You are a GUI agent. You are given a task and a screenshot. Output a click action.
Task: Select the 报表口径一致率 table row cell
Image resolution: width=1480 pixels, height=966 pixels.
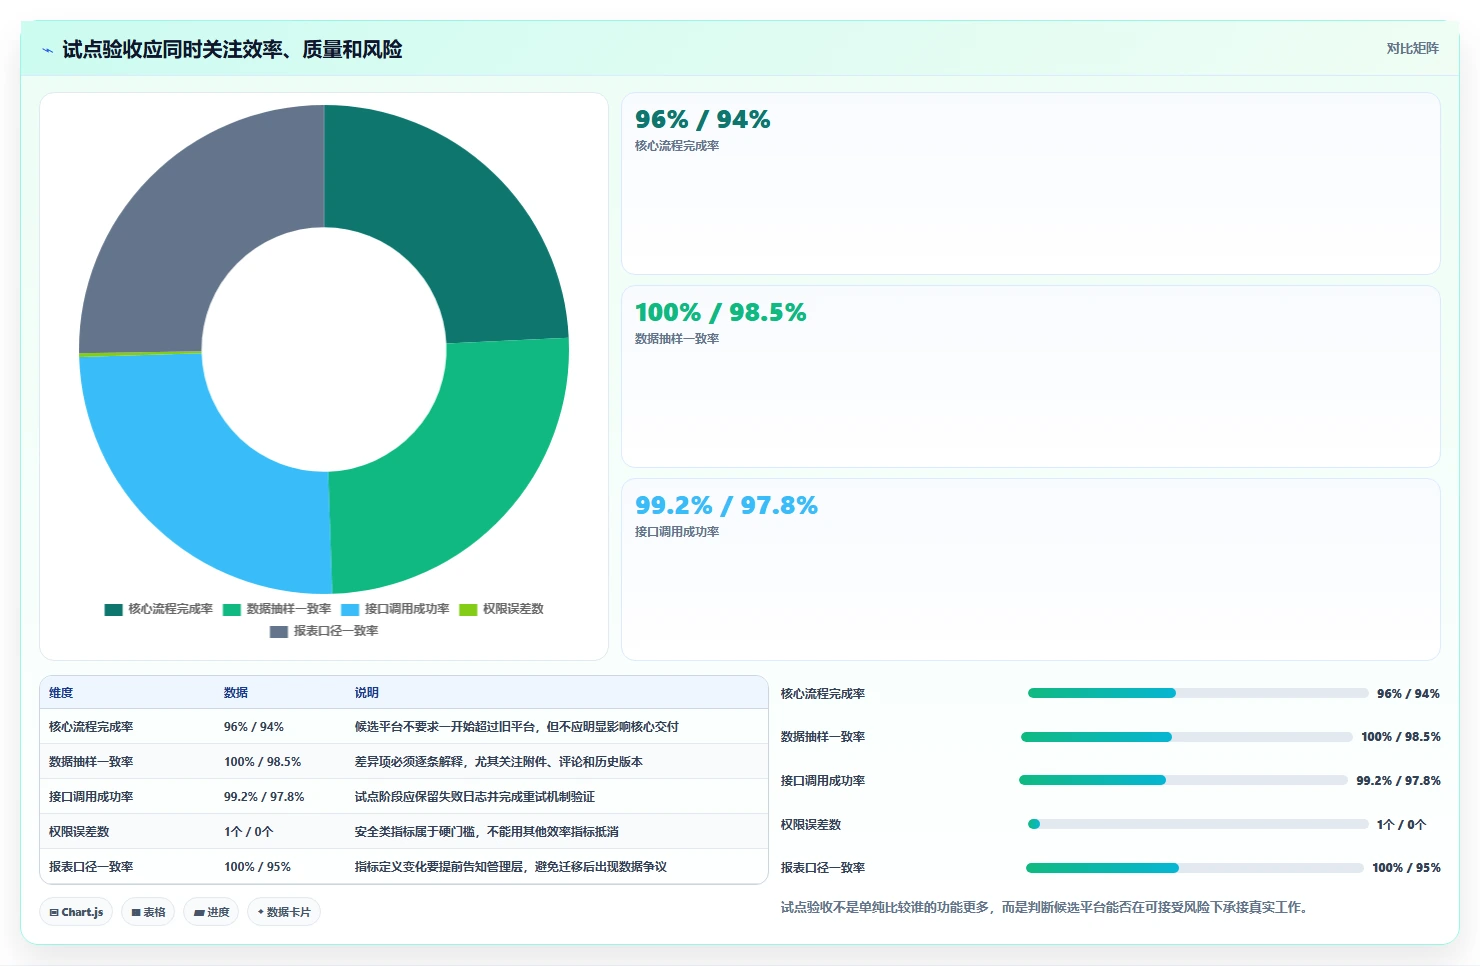pos(91,867)
